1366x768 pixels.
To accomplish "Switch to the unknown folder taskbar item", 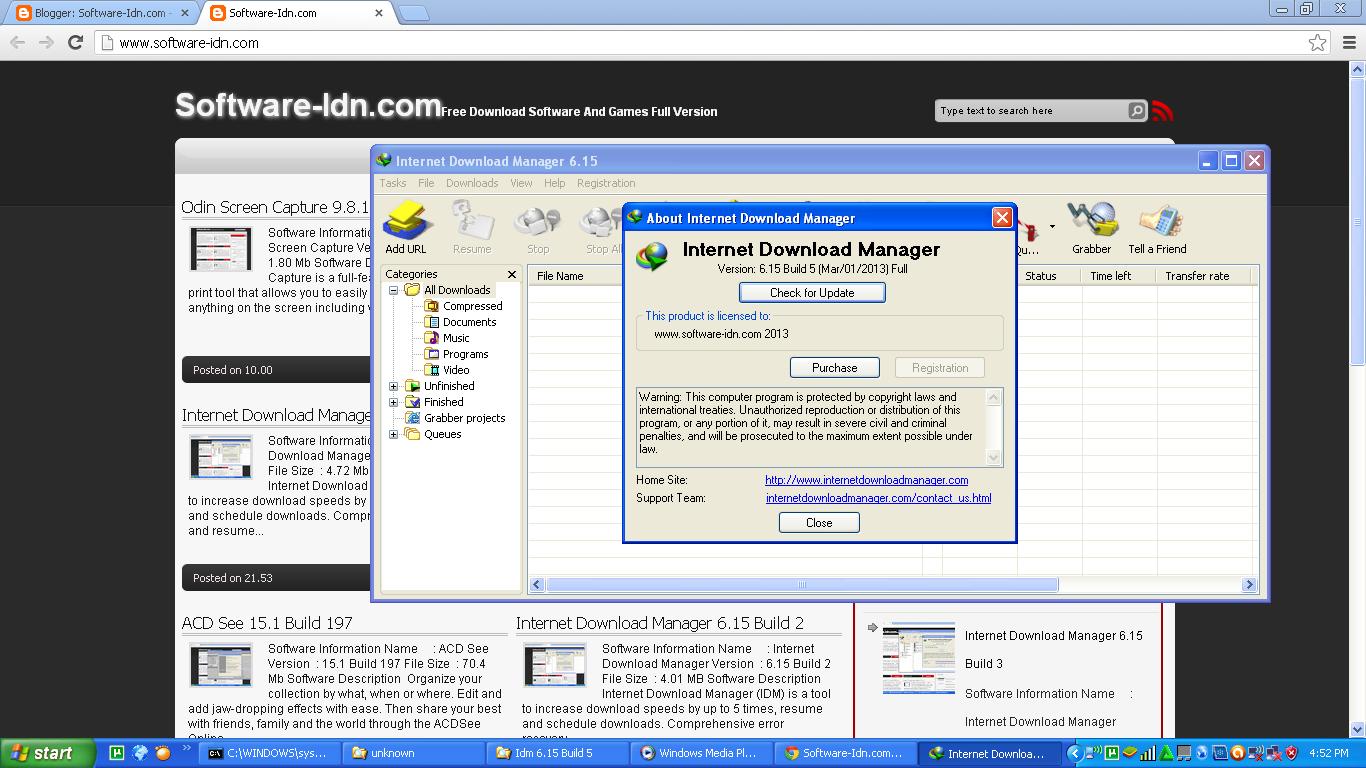I will coord(412,753).
